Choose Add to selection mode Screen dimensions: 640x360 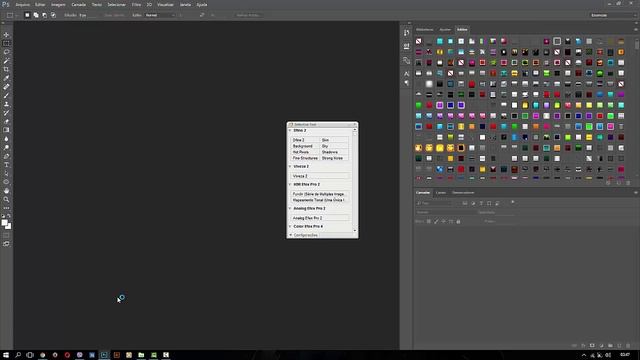coord(36,15)
